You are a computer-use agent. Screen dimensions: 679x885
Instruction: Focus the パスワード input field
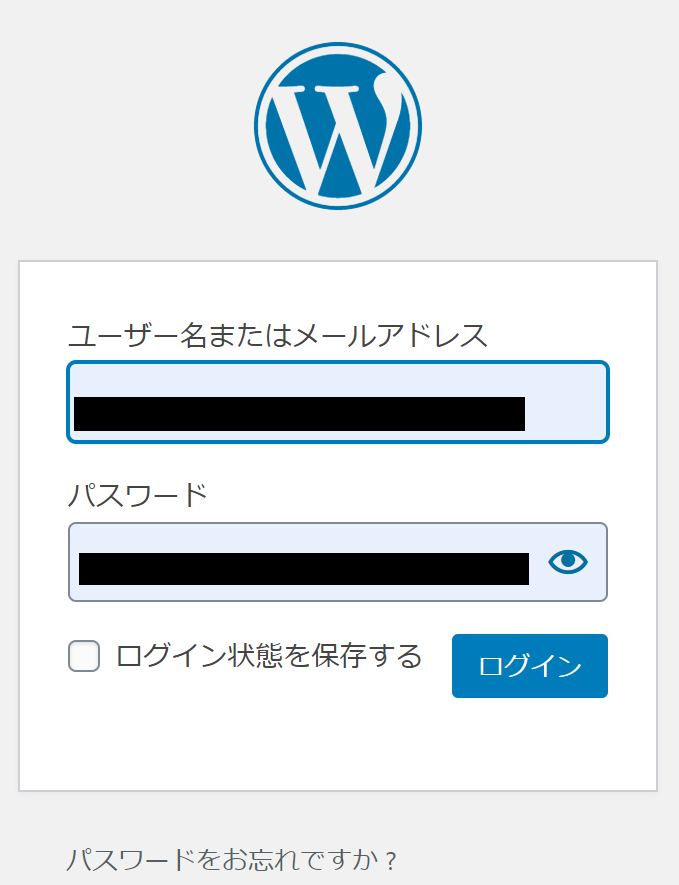pos(338,562)
